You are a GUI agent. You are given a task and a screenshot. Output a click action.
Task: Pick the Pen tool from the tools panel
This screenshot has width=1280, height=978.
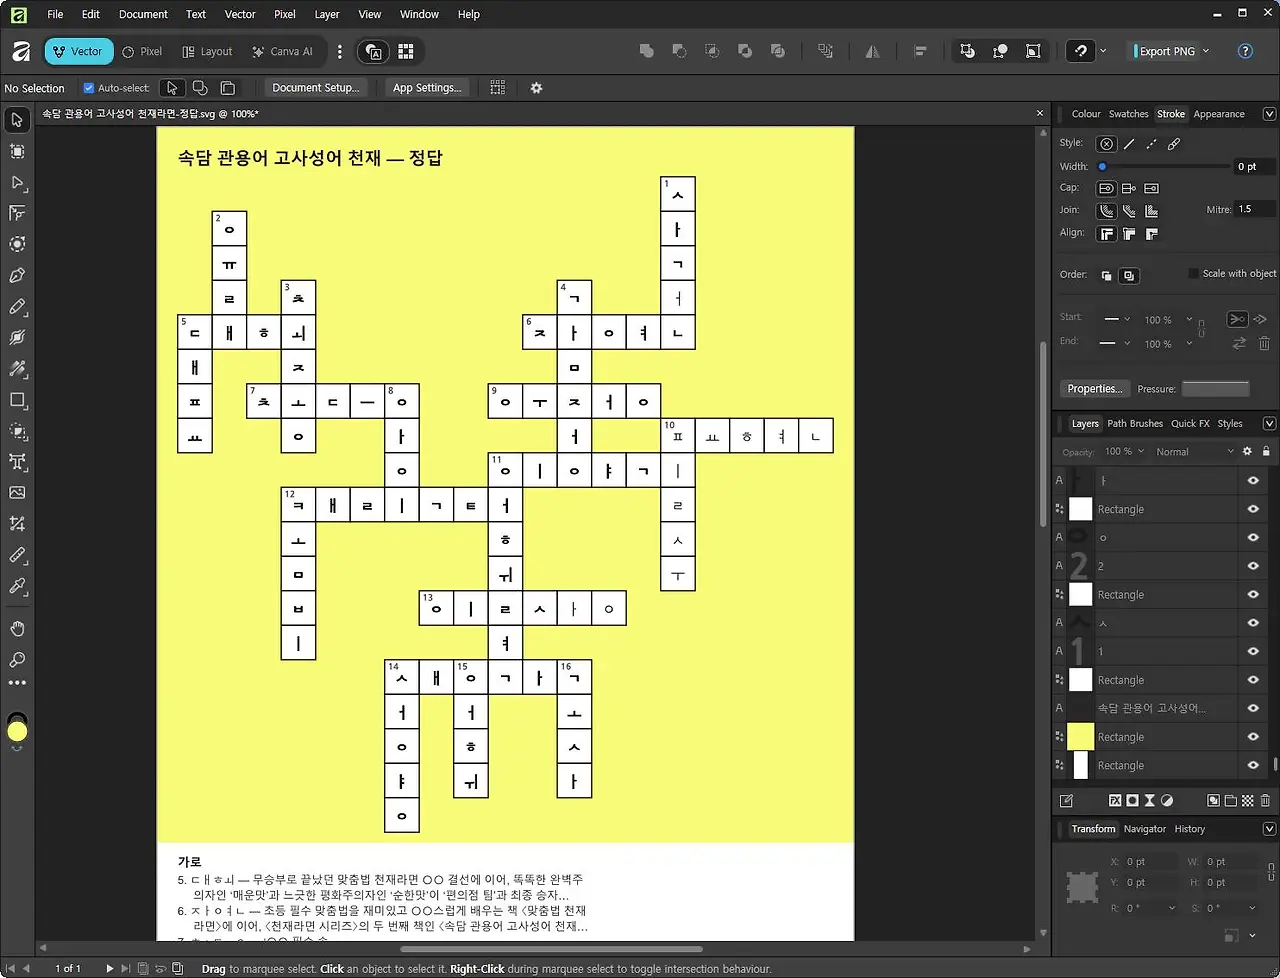pyautogui.click(x=16, y=276)
